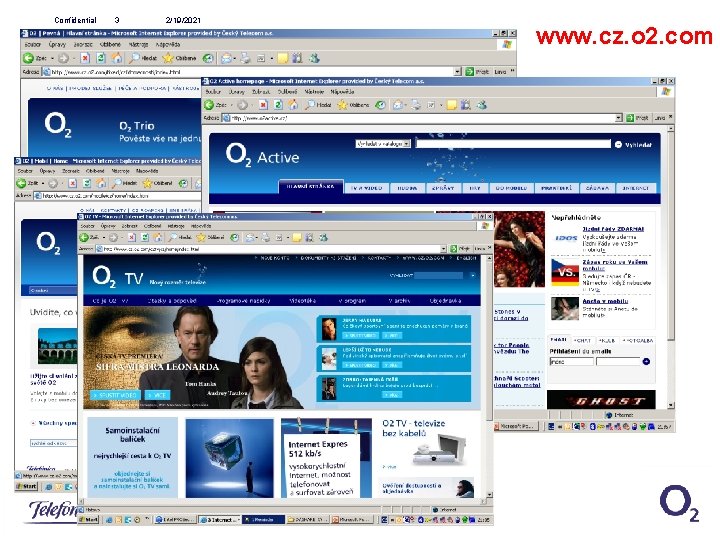
Task: Expand Back history arrow in O2 Pevná window
Action: pyautogui.click(x=52, y=58)
